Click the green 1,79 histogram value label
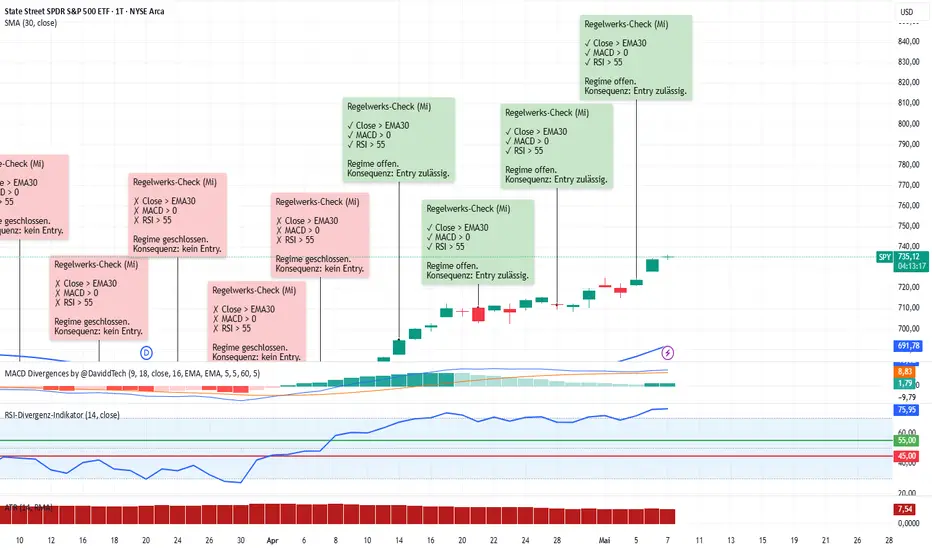The width and height of the screenshot is (932, 550). (905, 384)
